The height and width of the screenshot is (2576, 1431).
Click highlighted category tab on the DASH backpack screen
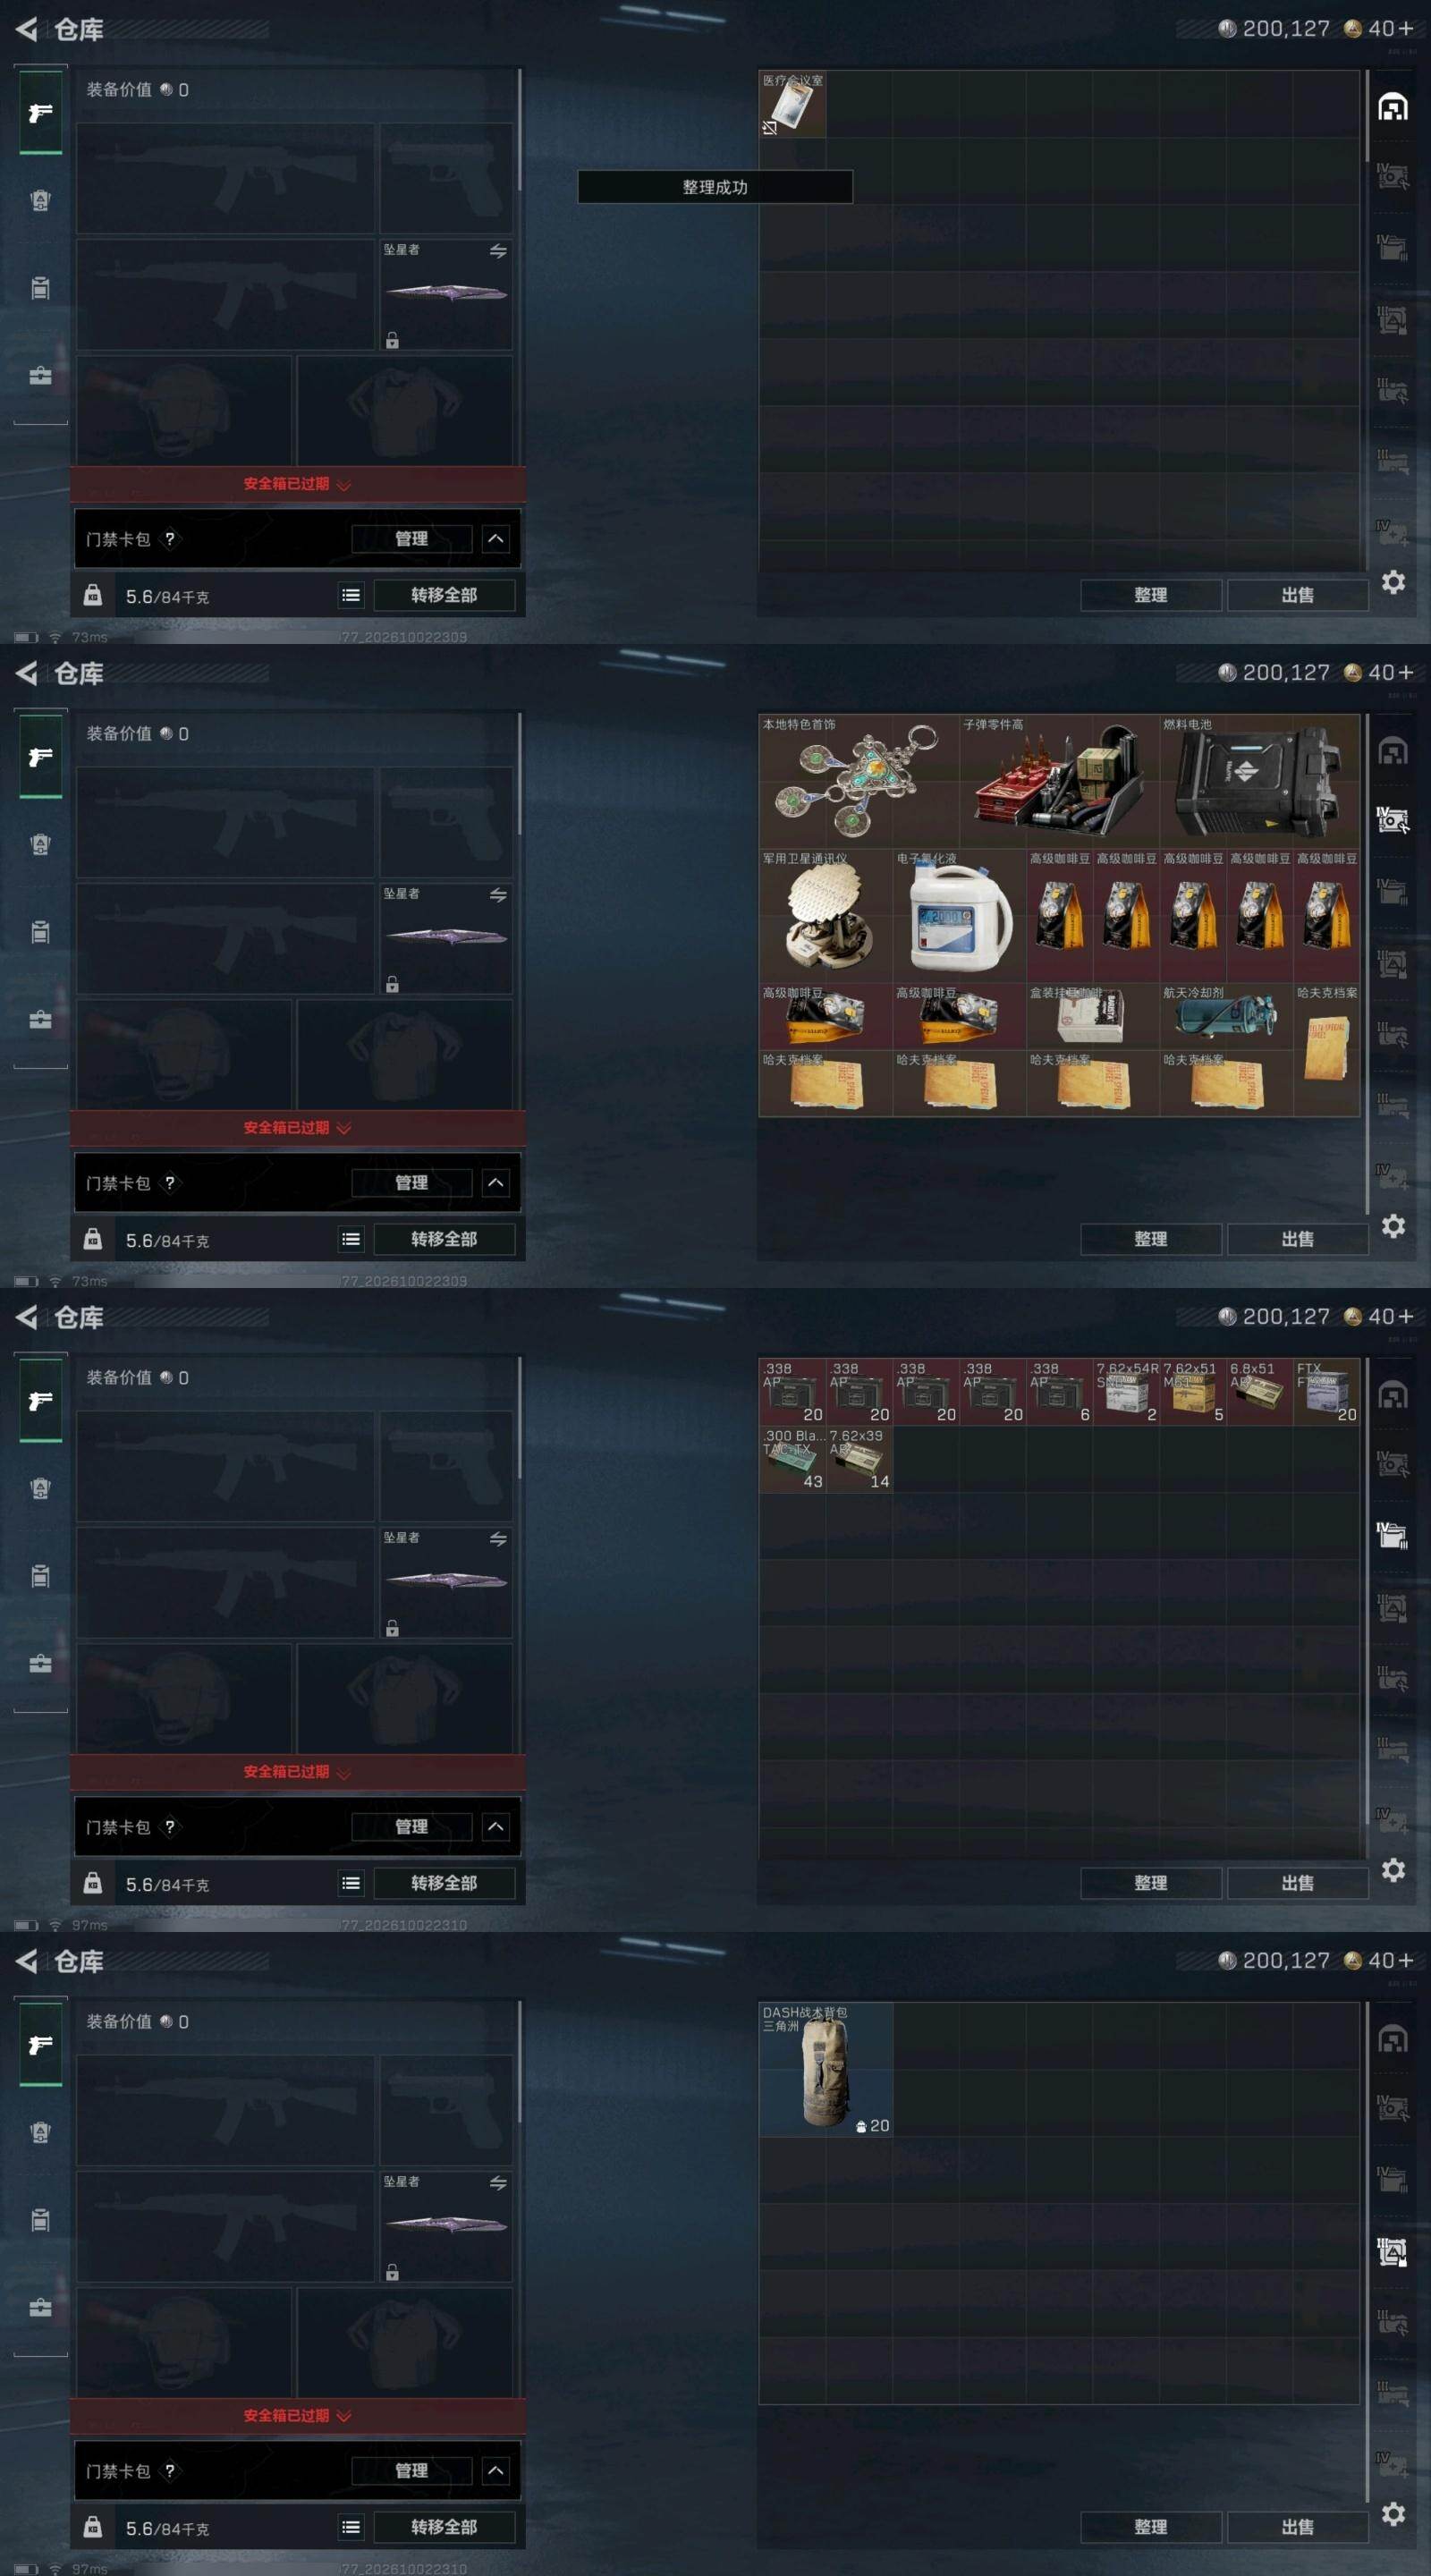click(x=1393, y=2251)
